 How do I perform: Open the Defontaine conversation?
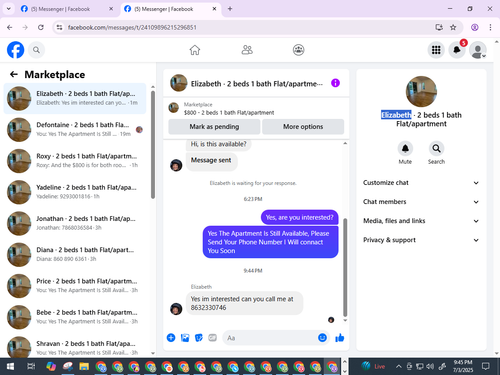(x=75, y=130)
